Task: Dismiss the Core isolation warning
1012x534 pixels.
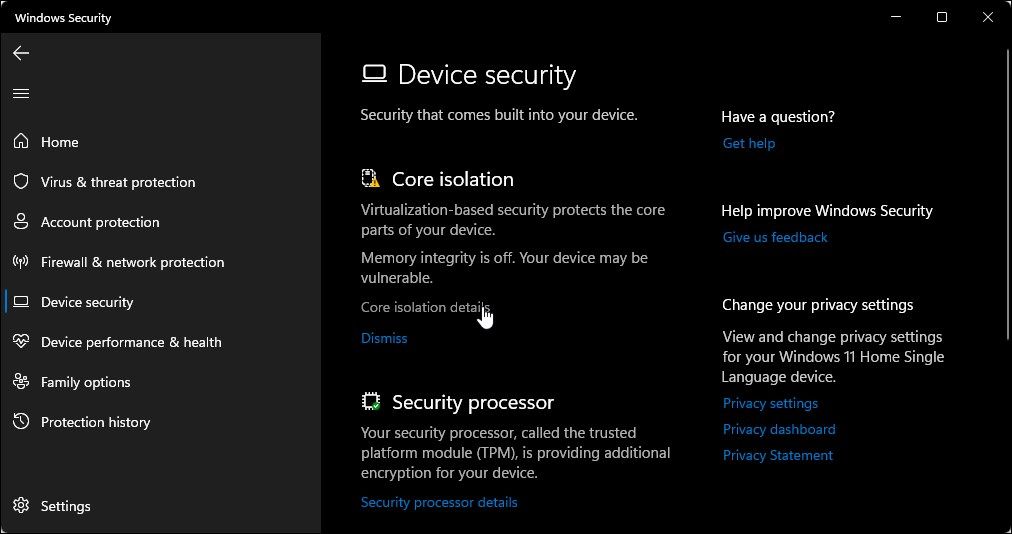Action: 384,338
